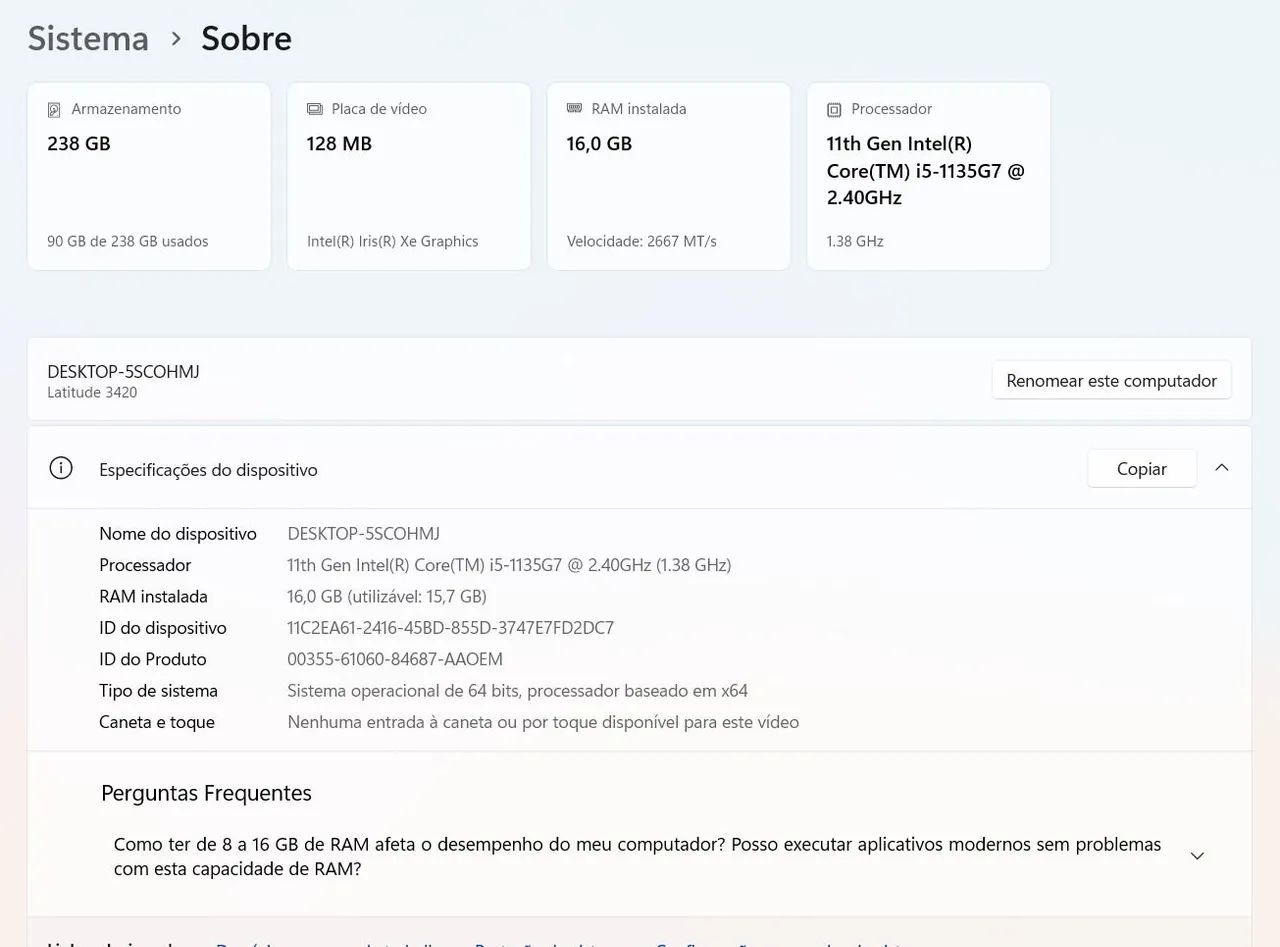The width and height of the screenshot is (1280, 947).
Task: Go back to Sistema via breadcrumb
Action: click(x=88, y=38)
